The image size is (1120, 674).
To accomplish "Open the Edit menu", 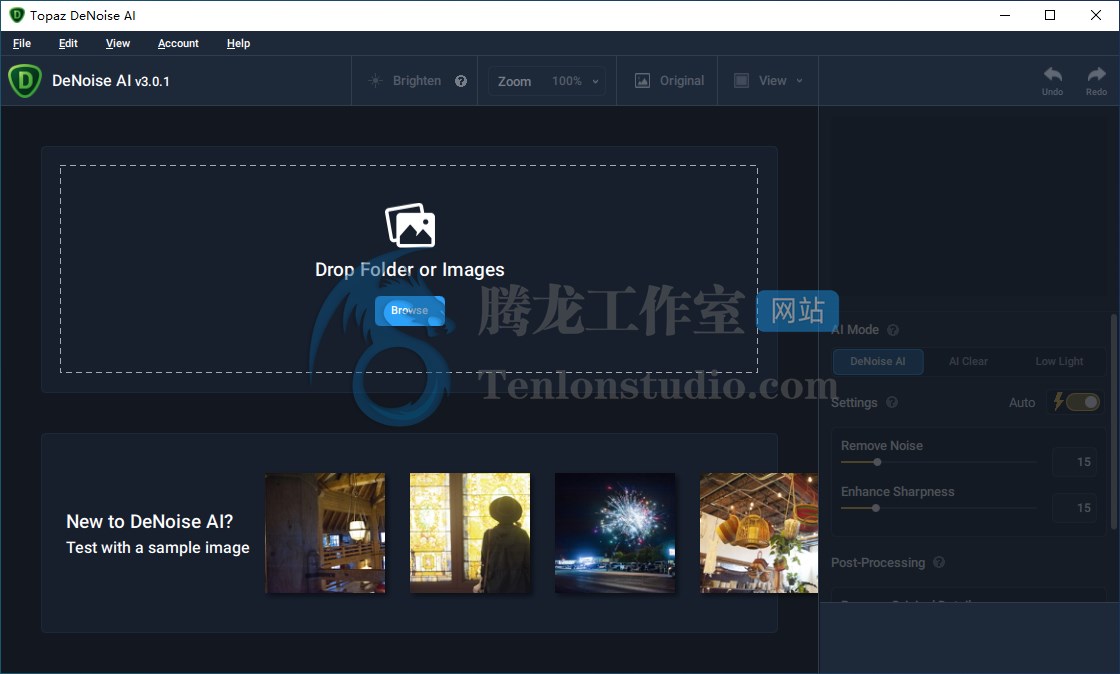I will coord(68,44).
